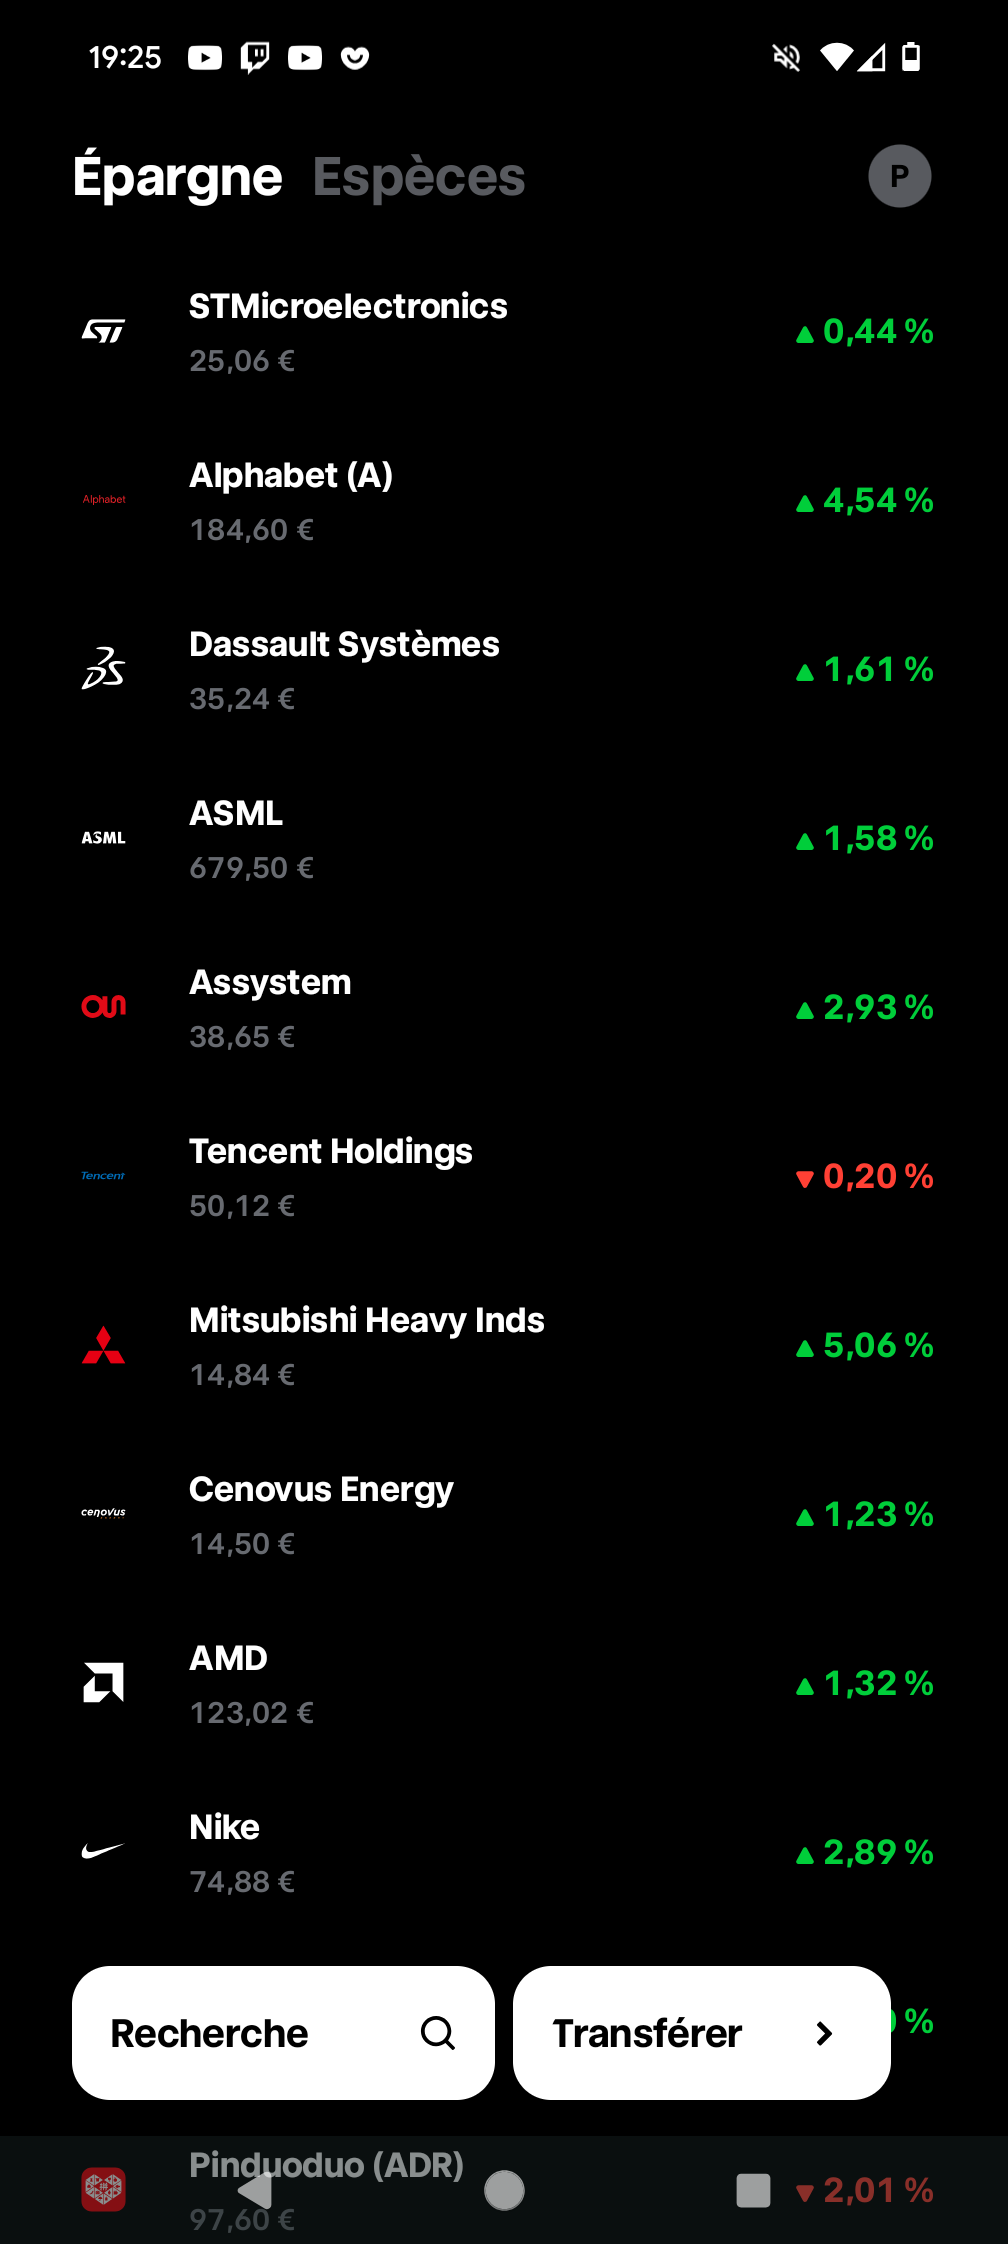Tap the Android home circle button
The image size is (1008, 2244).
click(504, 2190)
